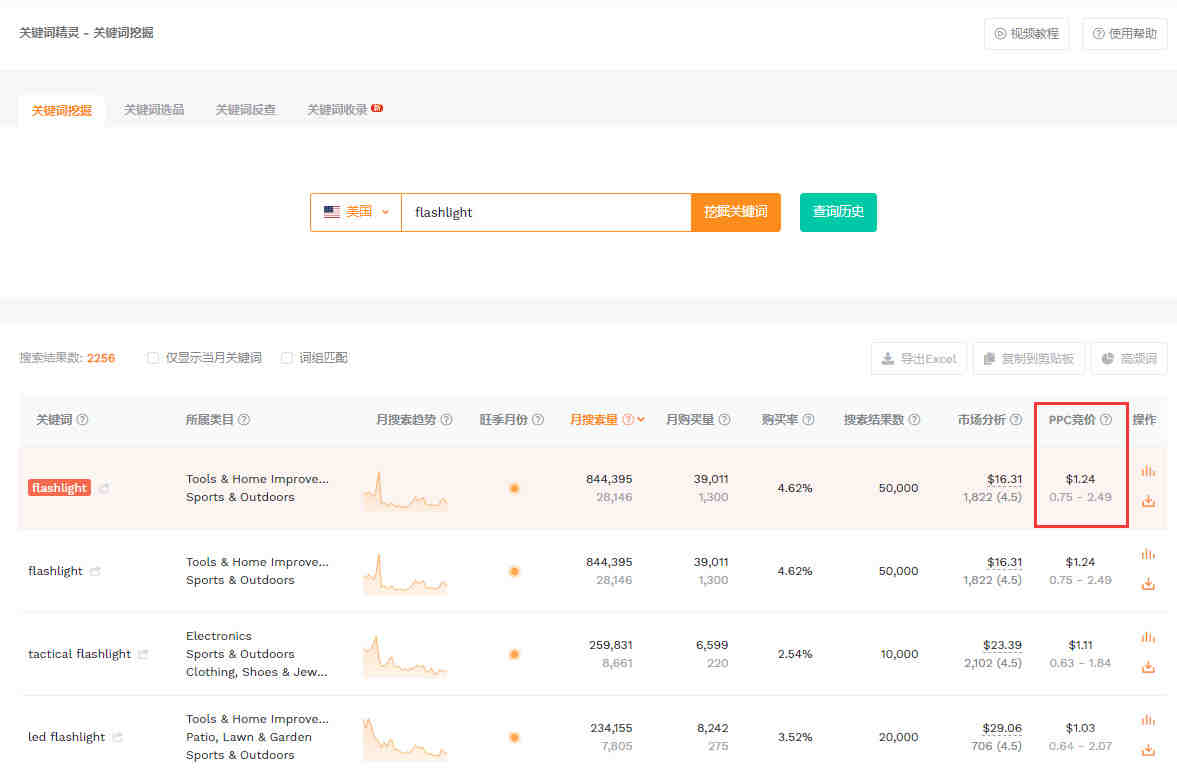Show help icon beside PPC竞价 header
The image size is (1177, 777).
point(1106,420)
